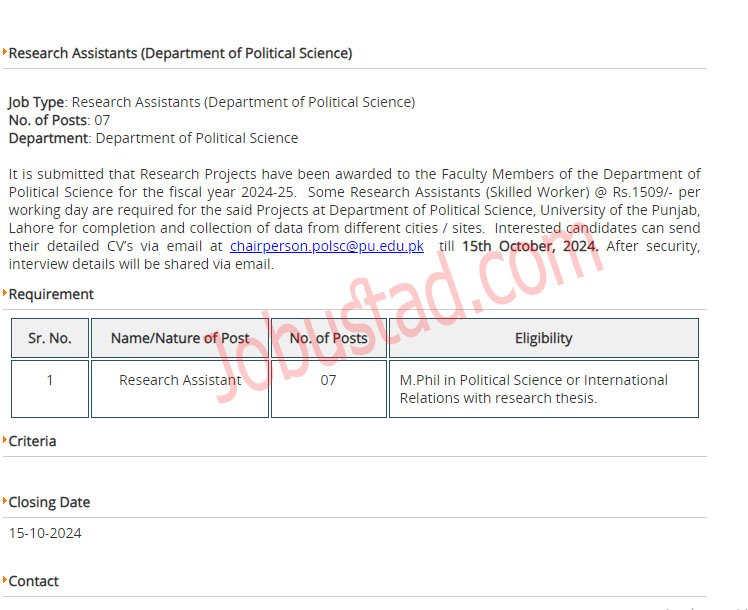Click the Department label line
748x610 pixels.
[x=153, y=138]
